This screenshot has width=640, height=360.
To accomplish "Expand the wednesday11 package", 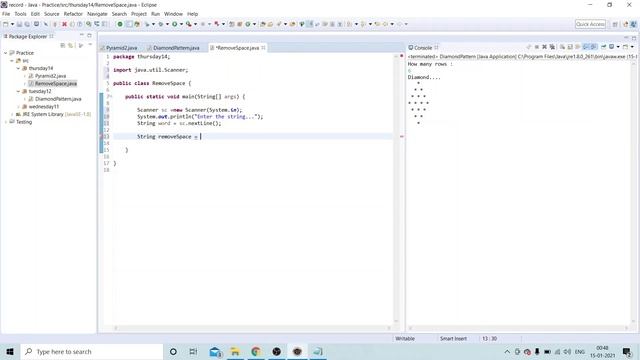I will click(x=18, y=107).
